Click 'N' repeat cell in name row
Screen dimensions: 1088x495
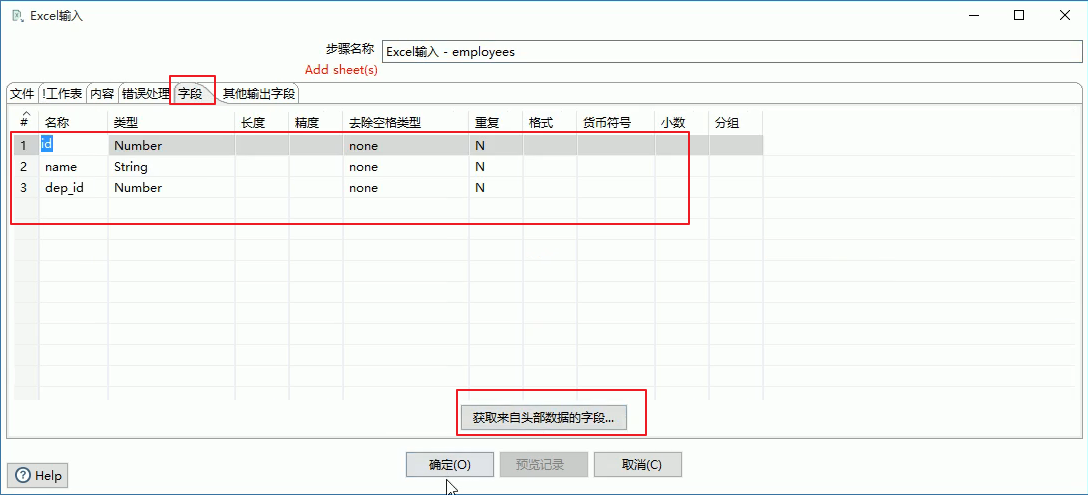coord(496,167)
